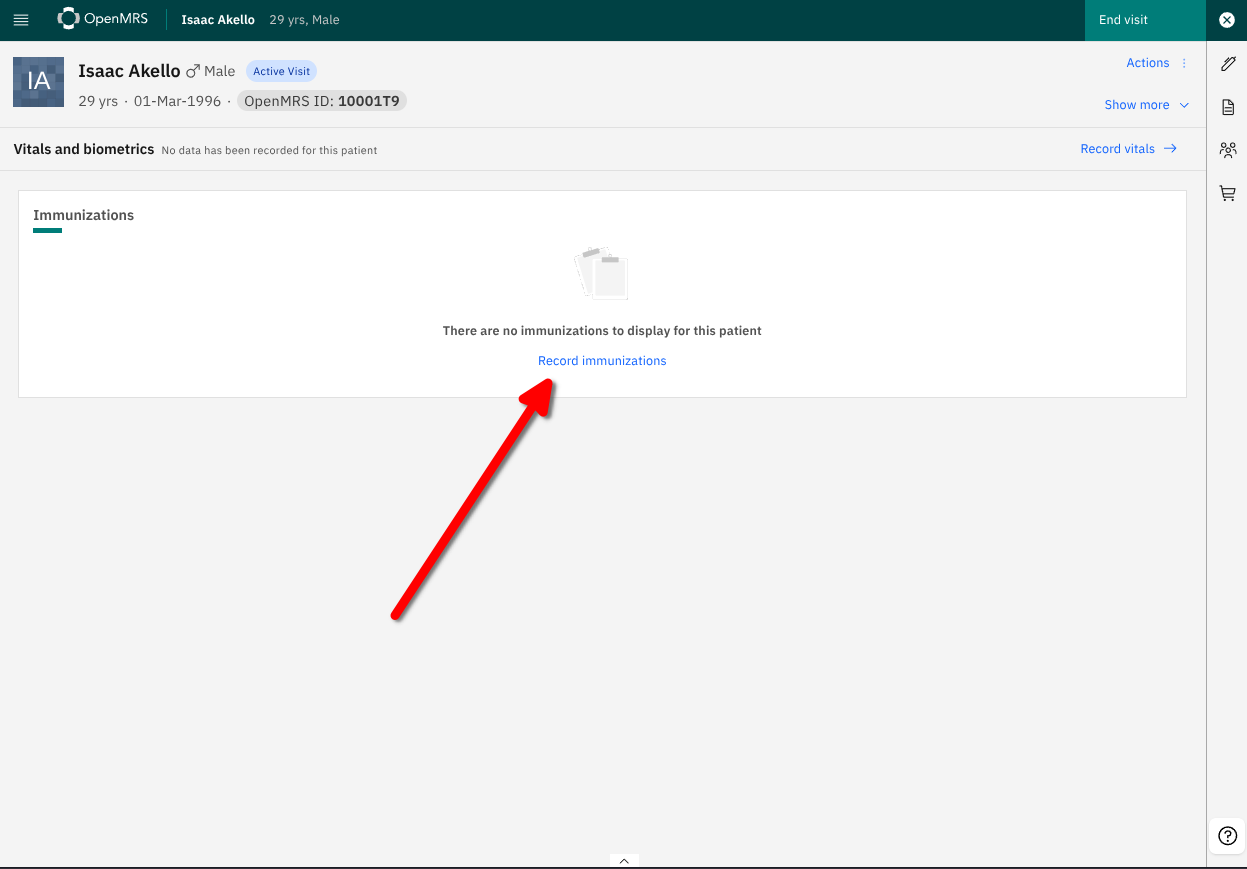Click the IA patient avatar thumbnail
The height and width of the screenshot is (869, 1247).
click(x=39, y=82)
